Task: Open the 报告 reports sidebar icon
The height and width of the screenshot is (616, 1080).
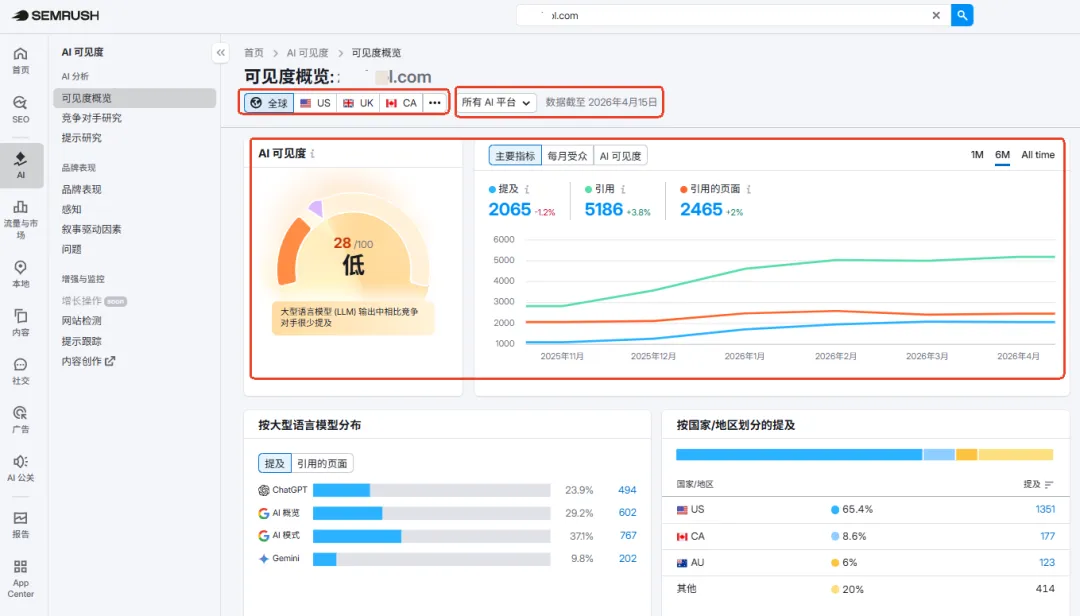Action: click(21, 524)
